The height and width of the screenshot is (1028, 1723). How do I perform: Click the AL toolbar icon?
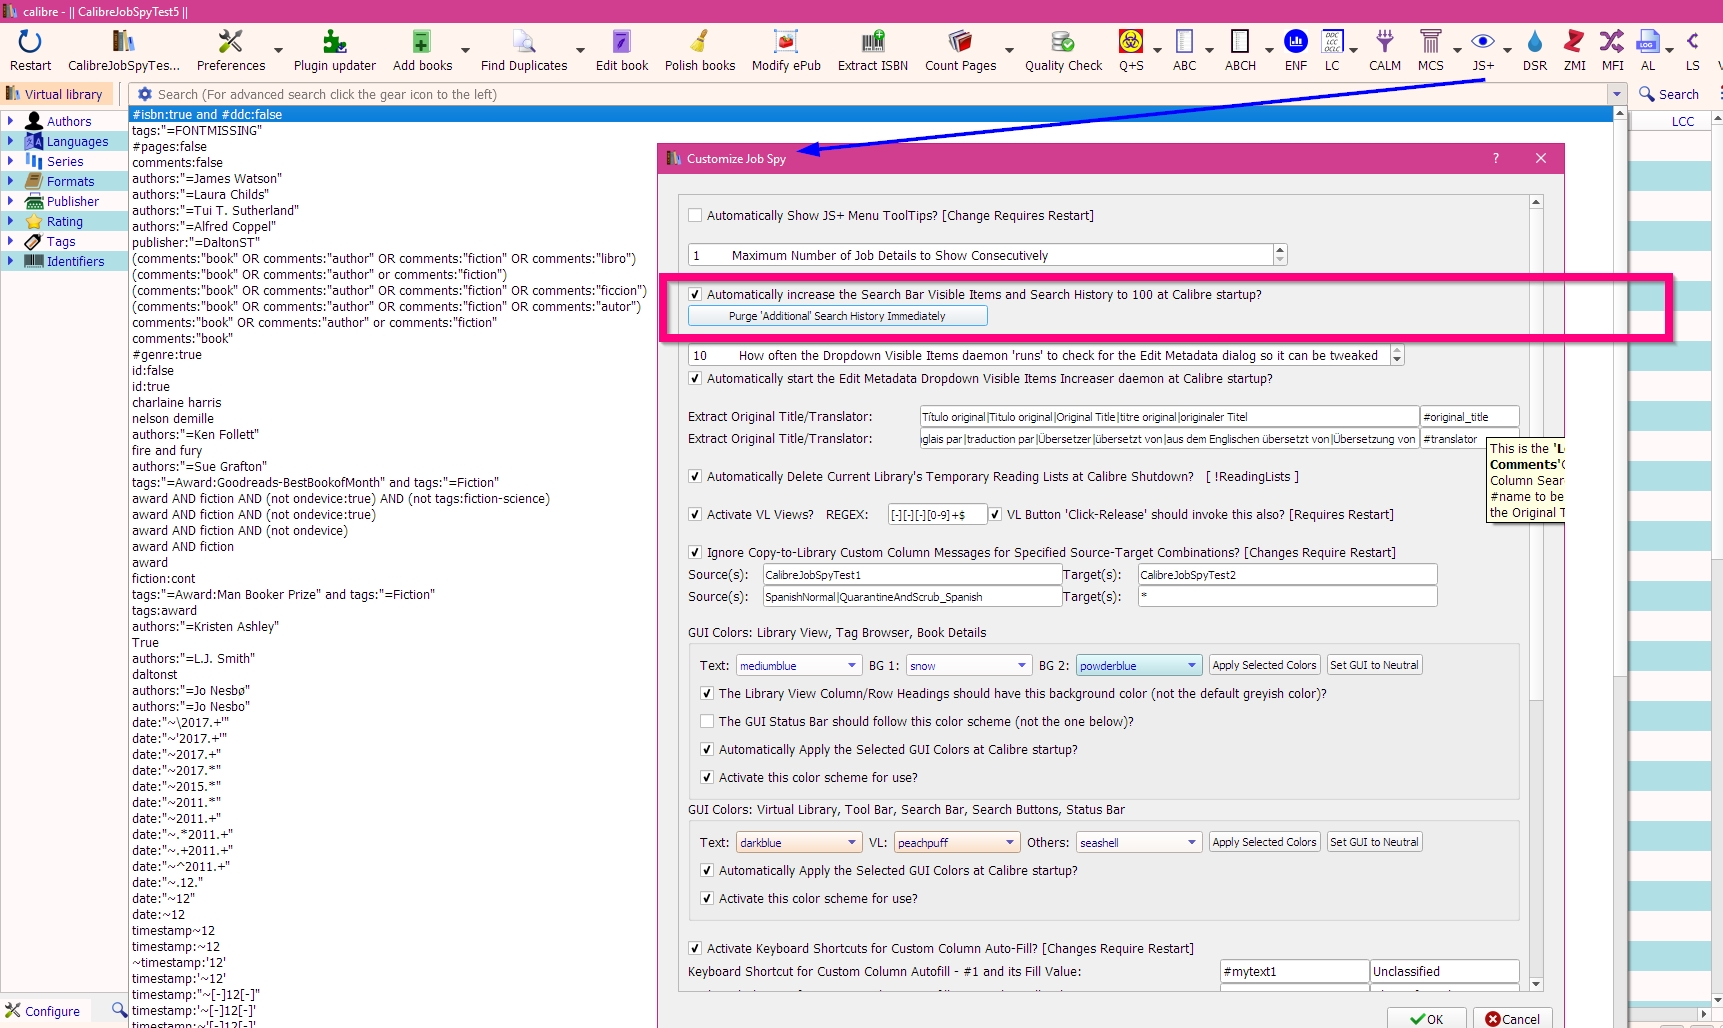(1648, 42)
